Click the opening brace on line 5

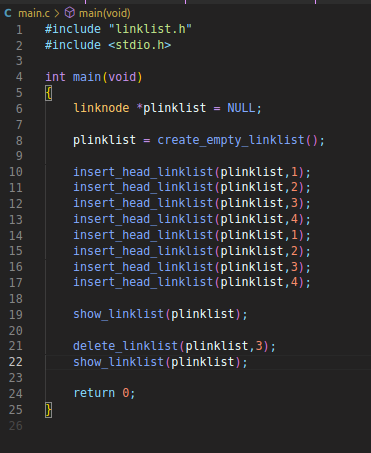(49, 93)
